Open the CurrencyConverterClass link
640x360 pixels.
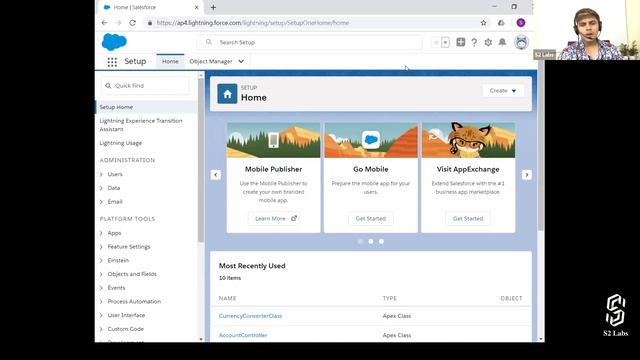pos(250,316)
